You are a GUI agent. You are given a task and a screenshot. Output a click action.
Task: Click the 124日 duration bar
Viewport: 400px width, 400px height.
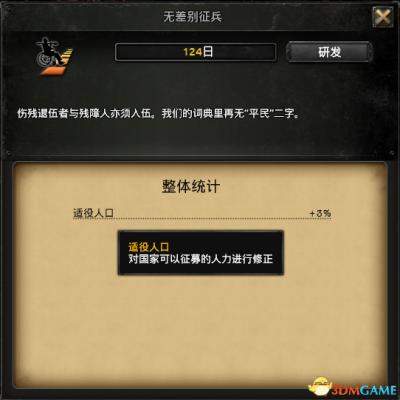[x=196, y=52]
